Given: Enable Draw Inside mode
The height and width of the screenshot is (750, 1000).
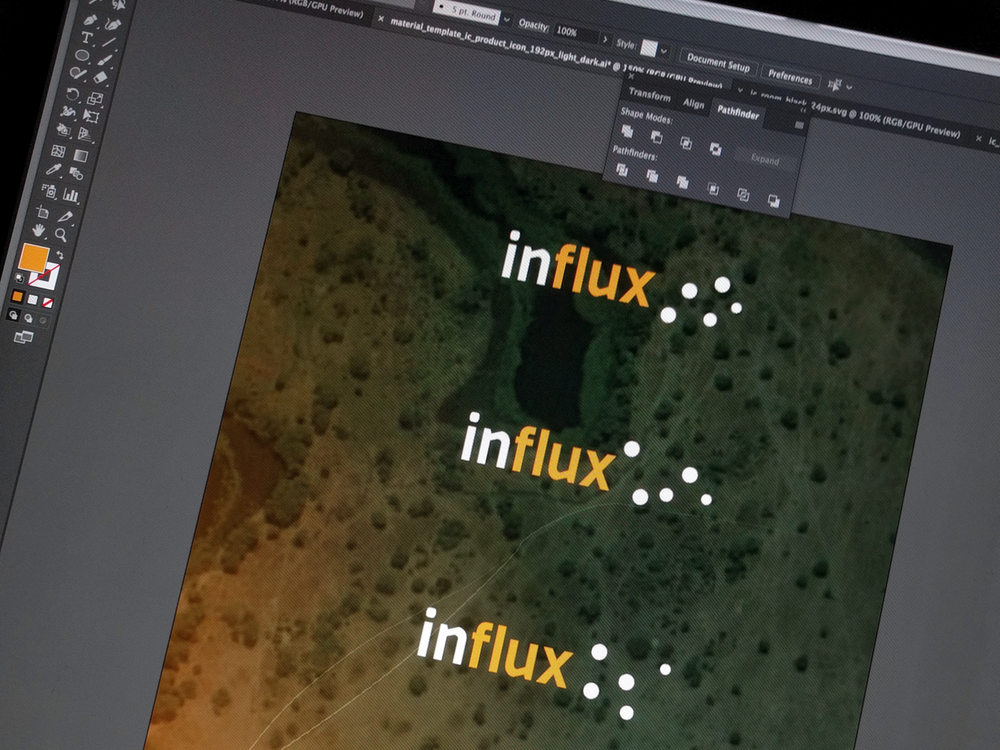Looking at the screenshot, I should (x=43, y=320).
